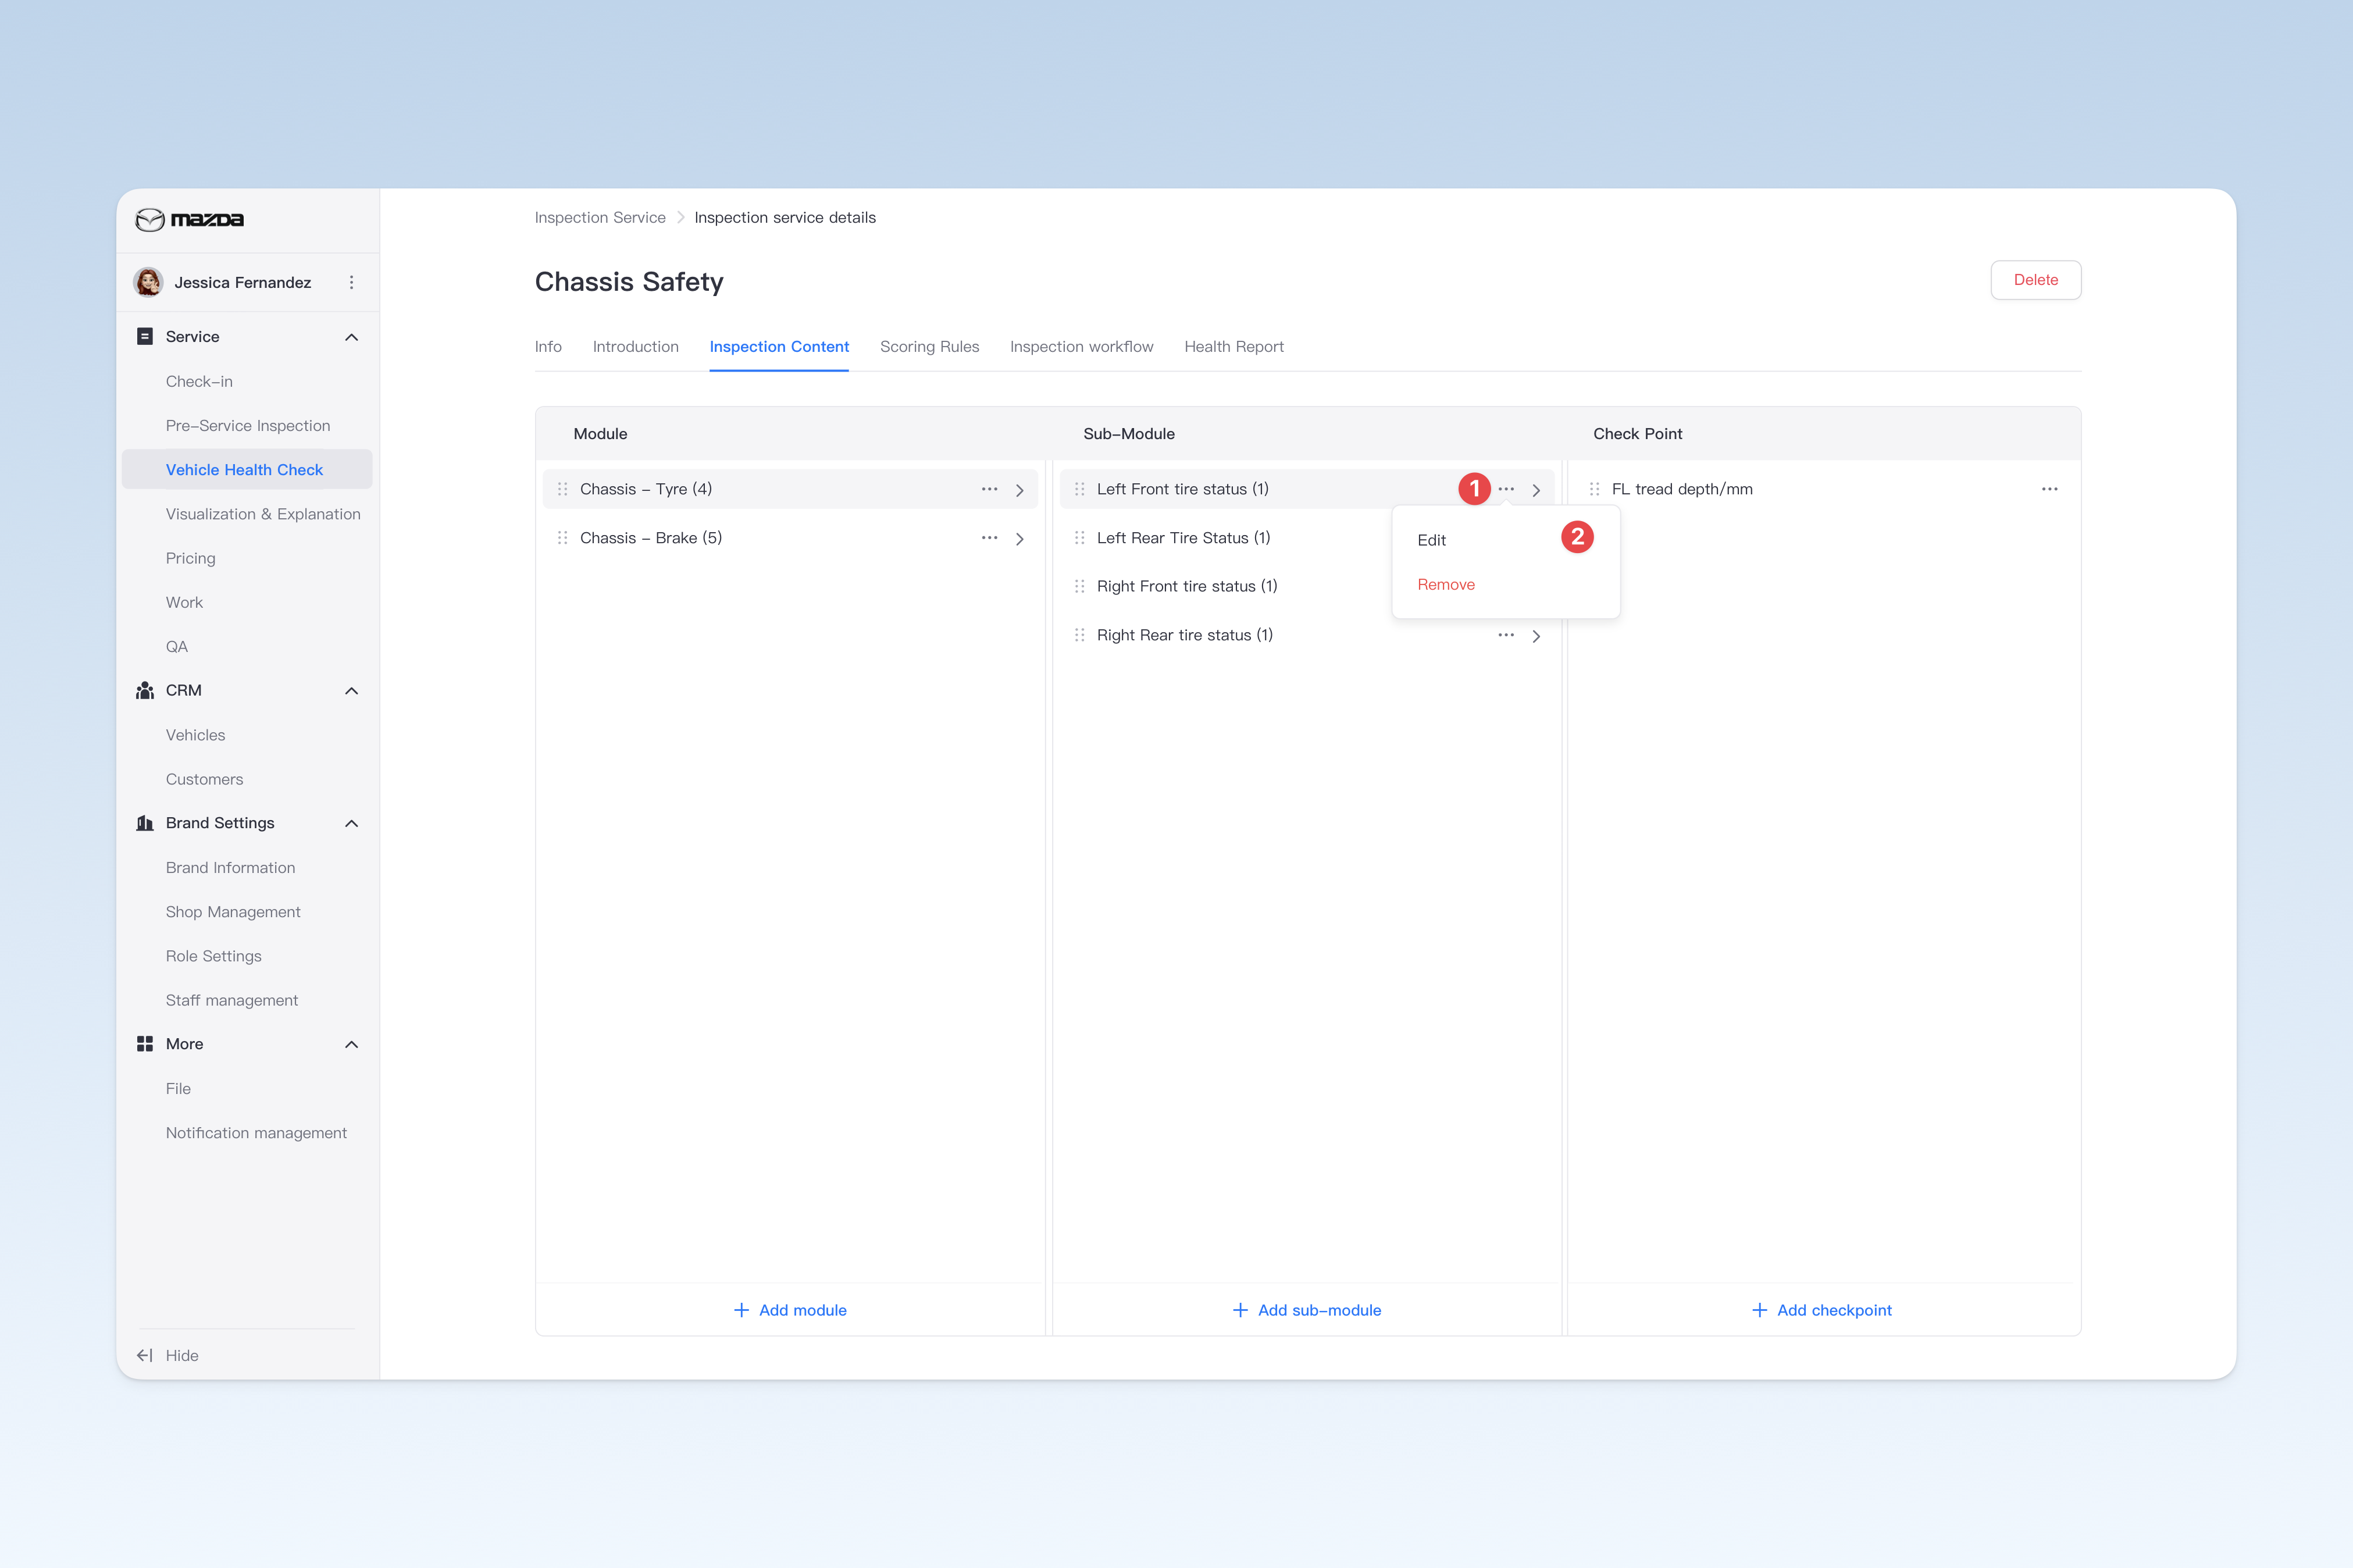Grab drag handle of Right Front tire status

tap(1079, 586)
